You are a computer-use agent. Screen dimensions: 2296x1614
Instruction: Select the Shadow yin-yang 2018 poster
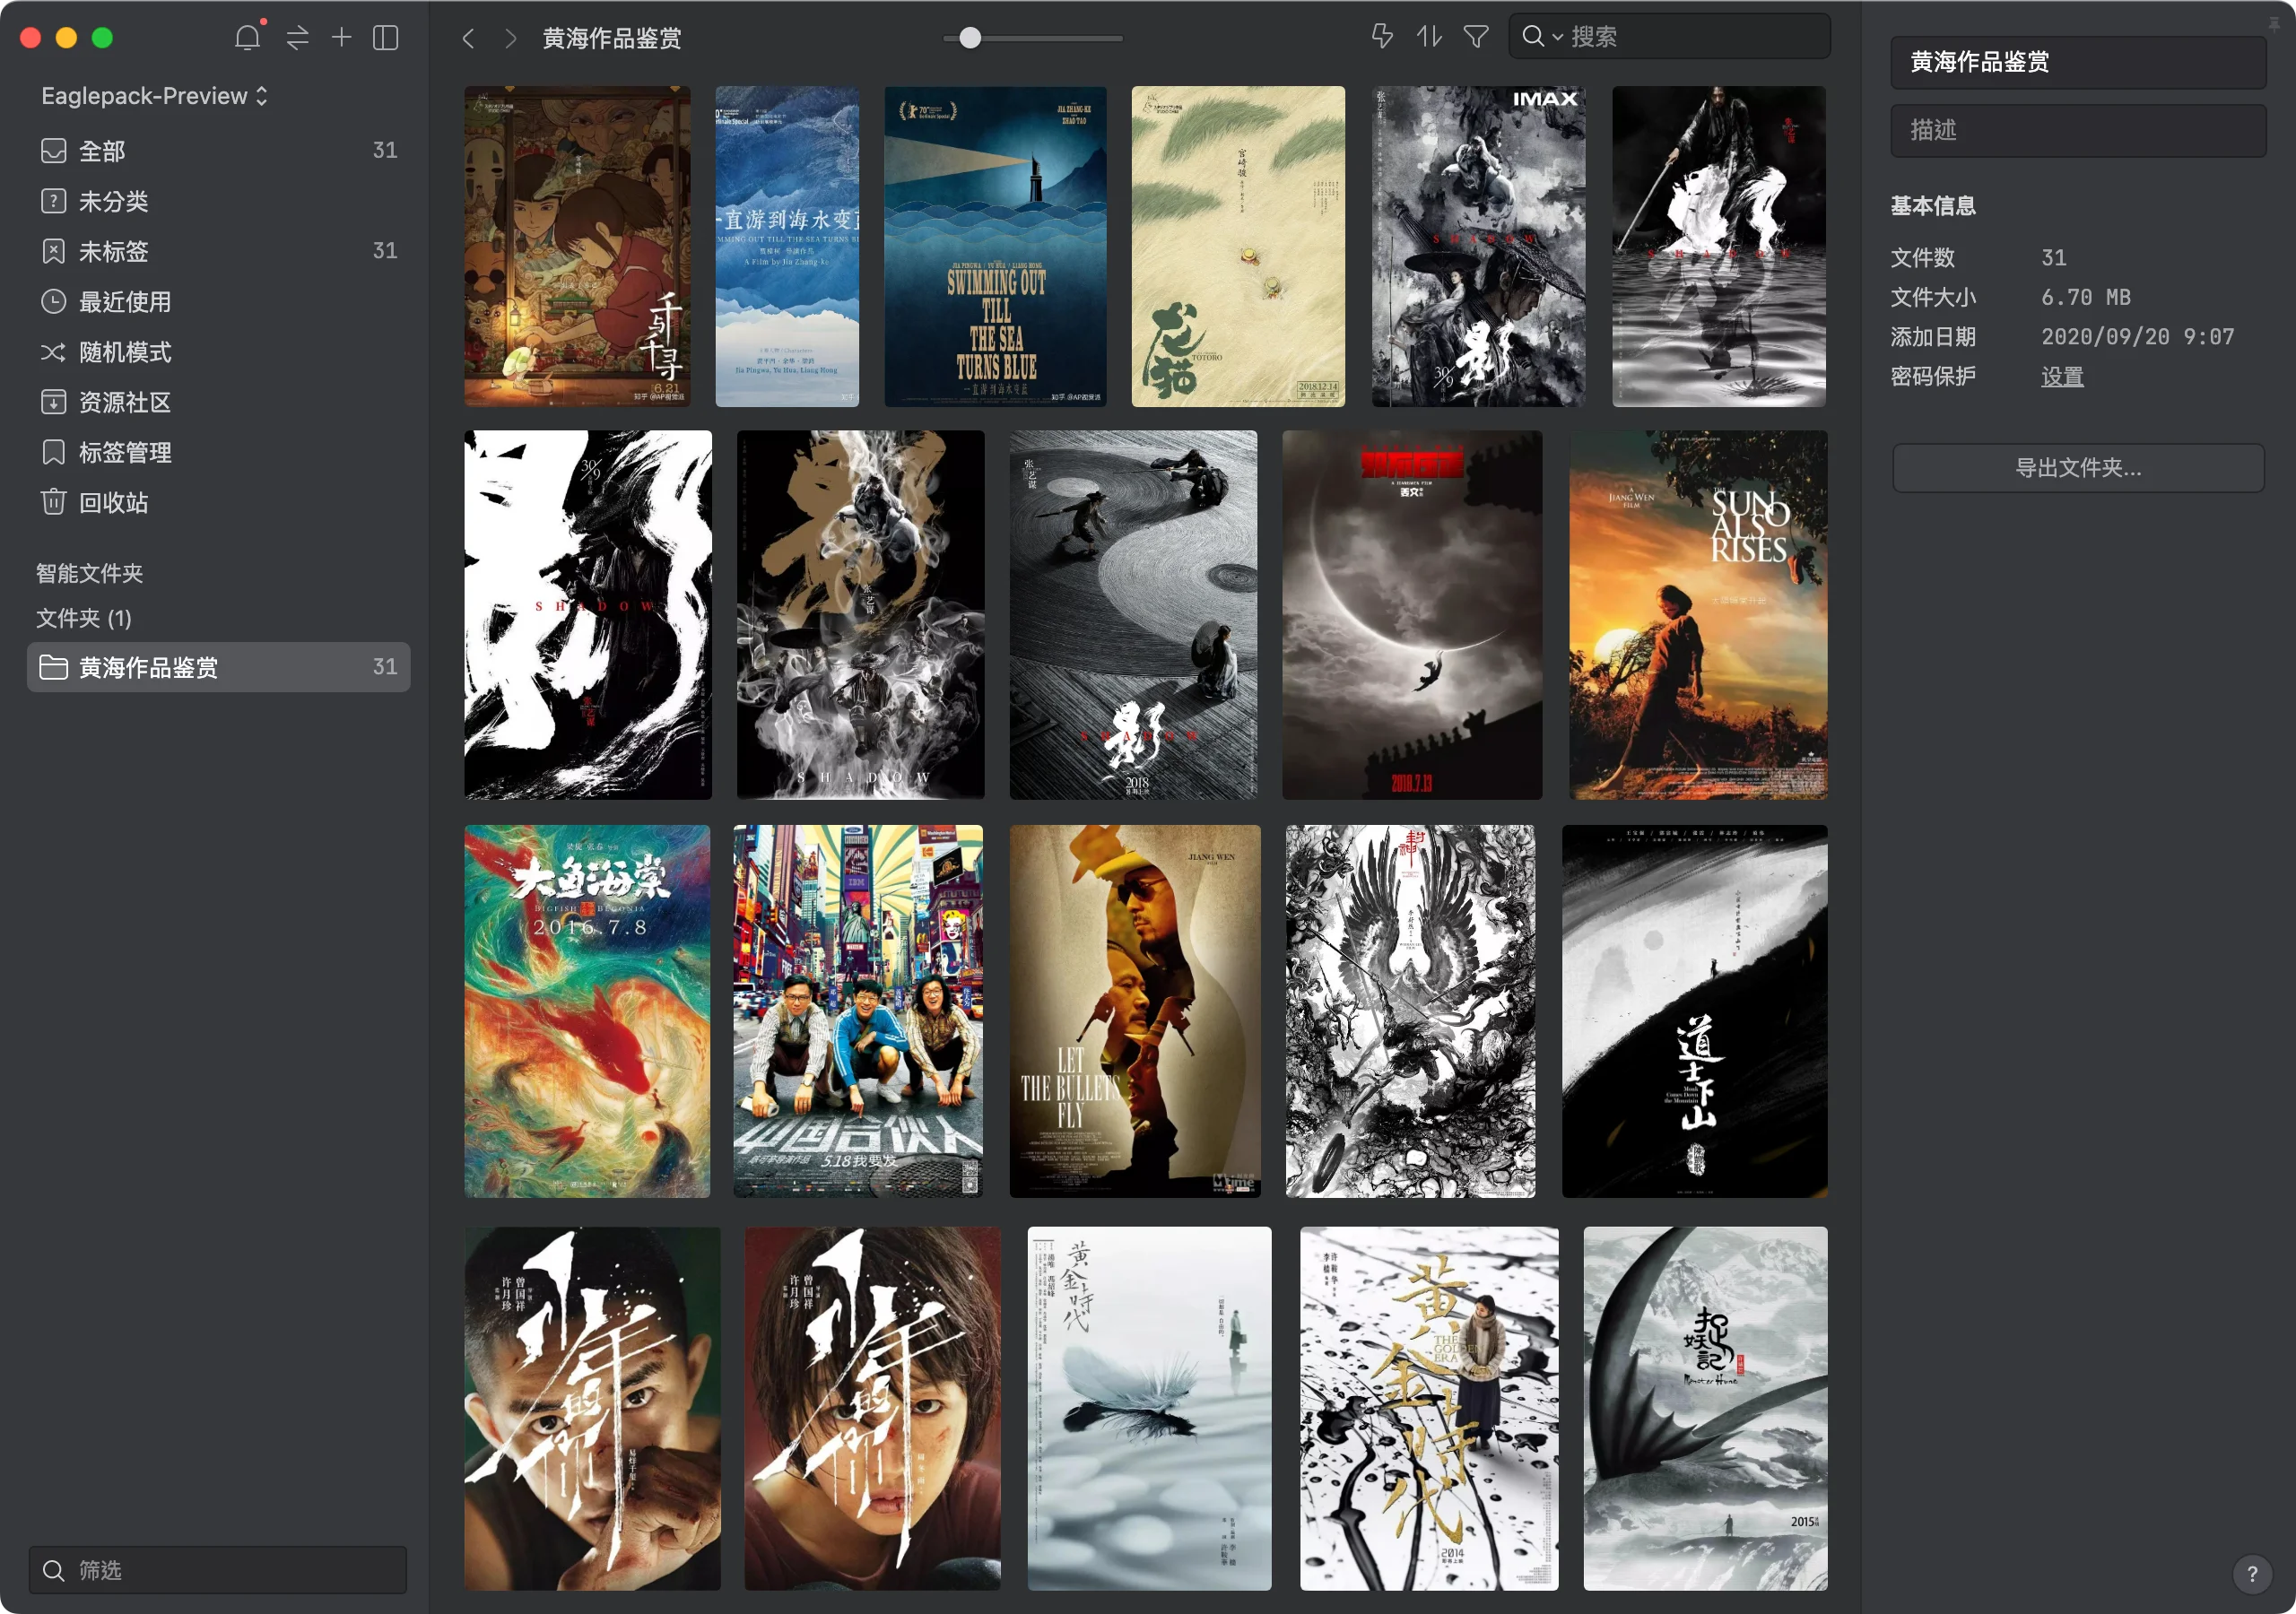(1133, 615)
